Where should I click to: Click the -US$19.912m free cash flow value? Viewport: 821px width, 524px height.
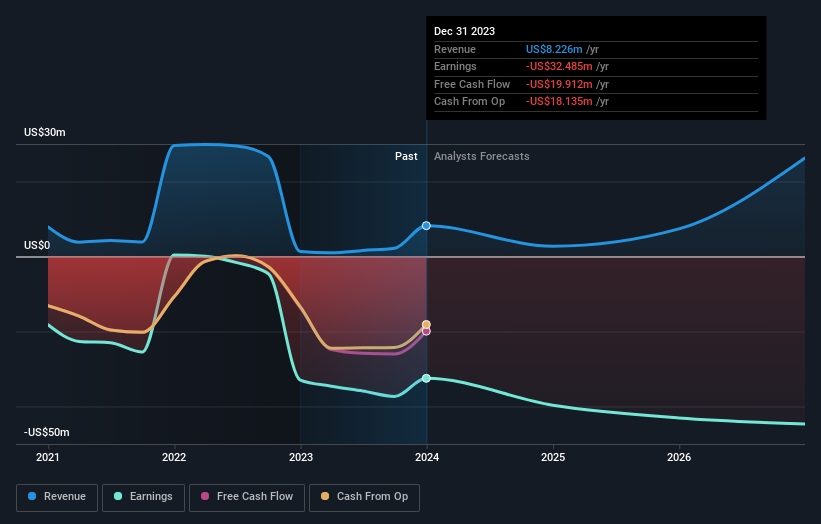[559, 84]
